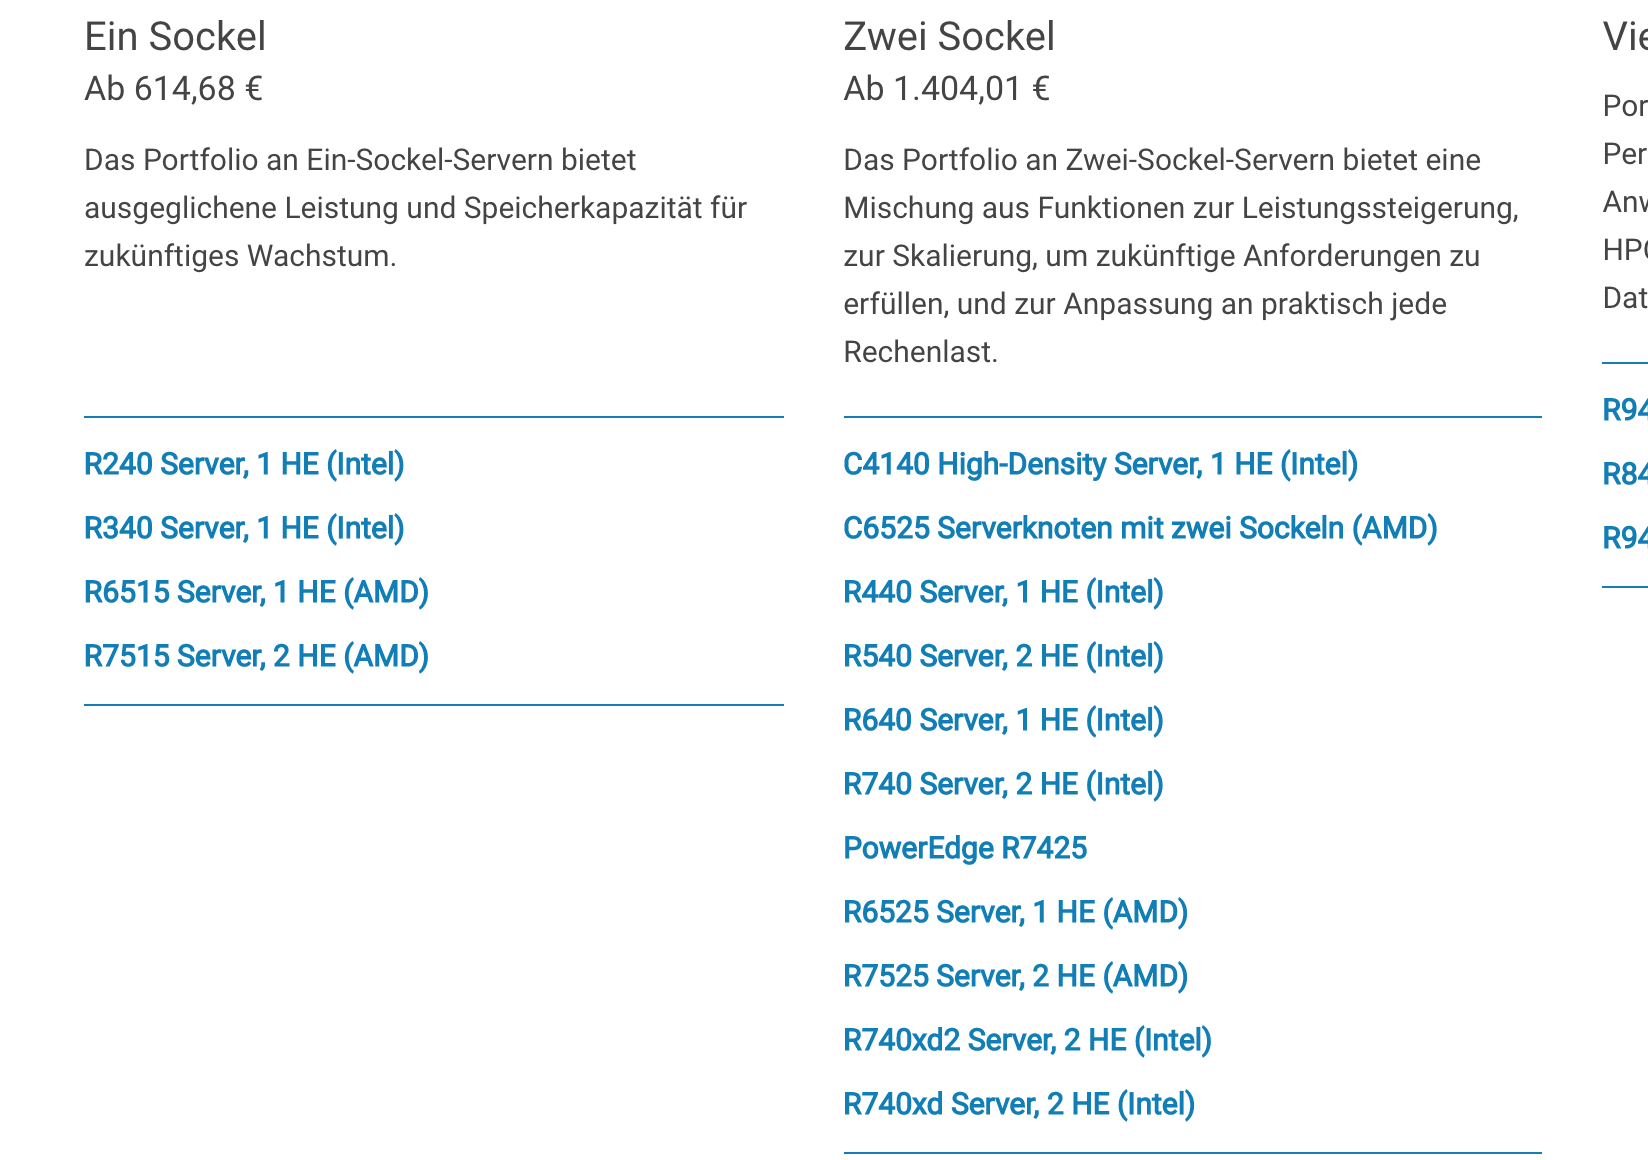Click R740xd2 Server, 2 HE (Intel) link
This screenshot has height=1160, width=1648.
(1027, 1040)
